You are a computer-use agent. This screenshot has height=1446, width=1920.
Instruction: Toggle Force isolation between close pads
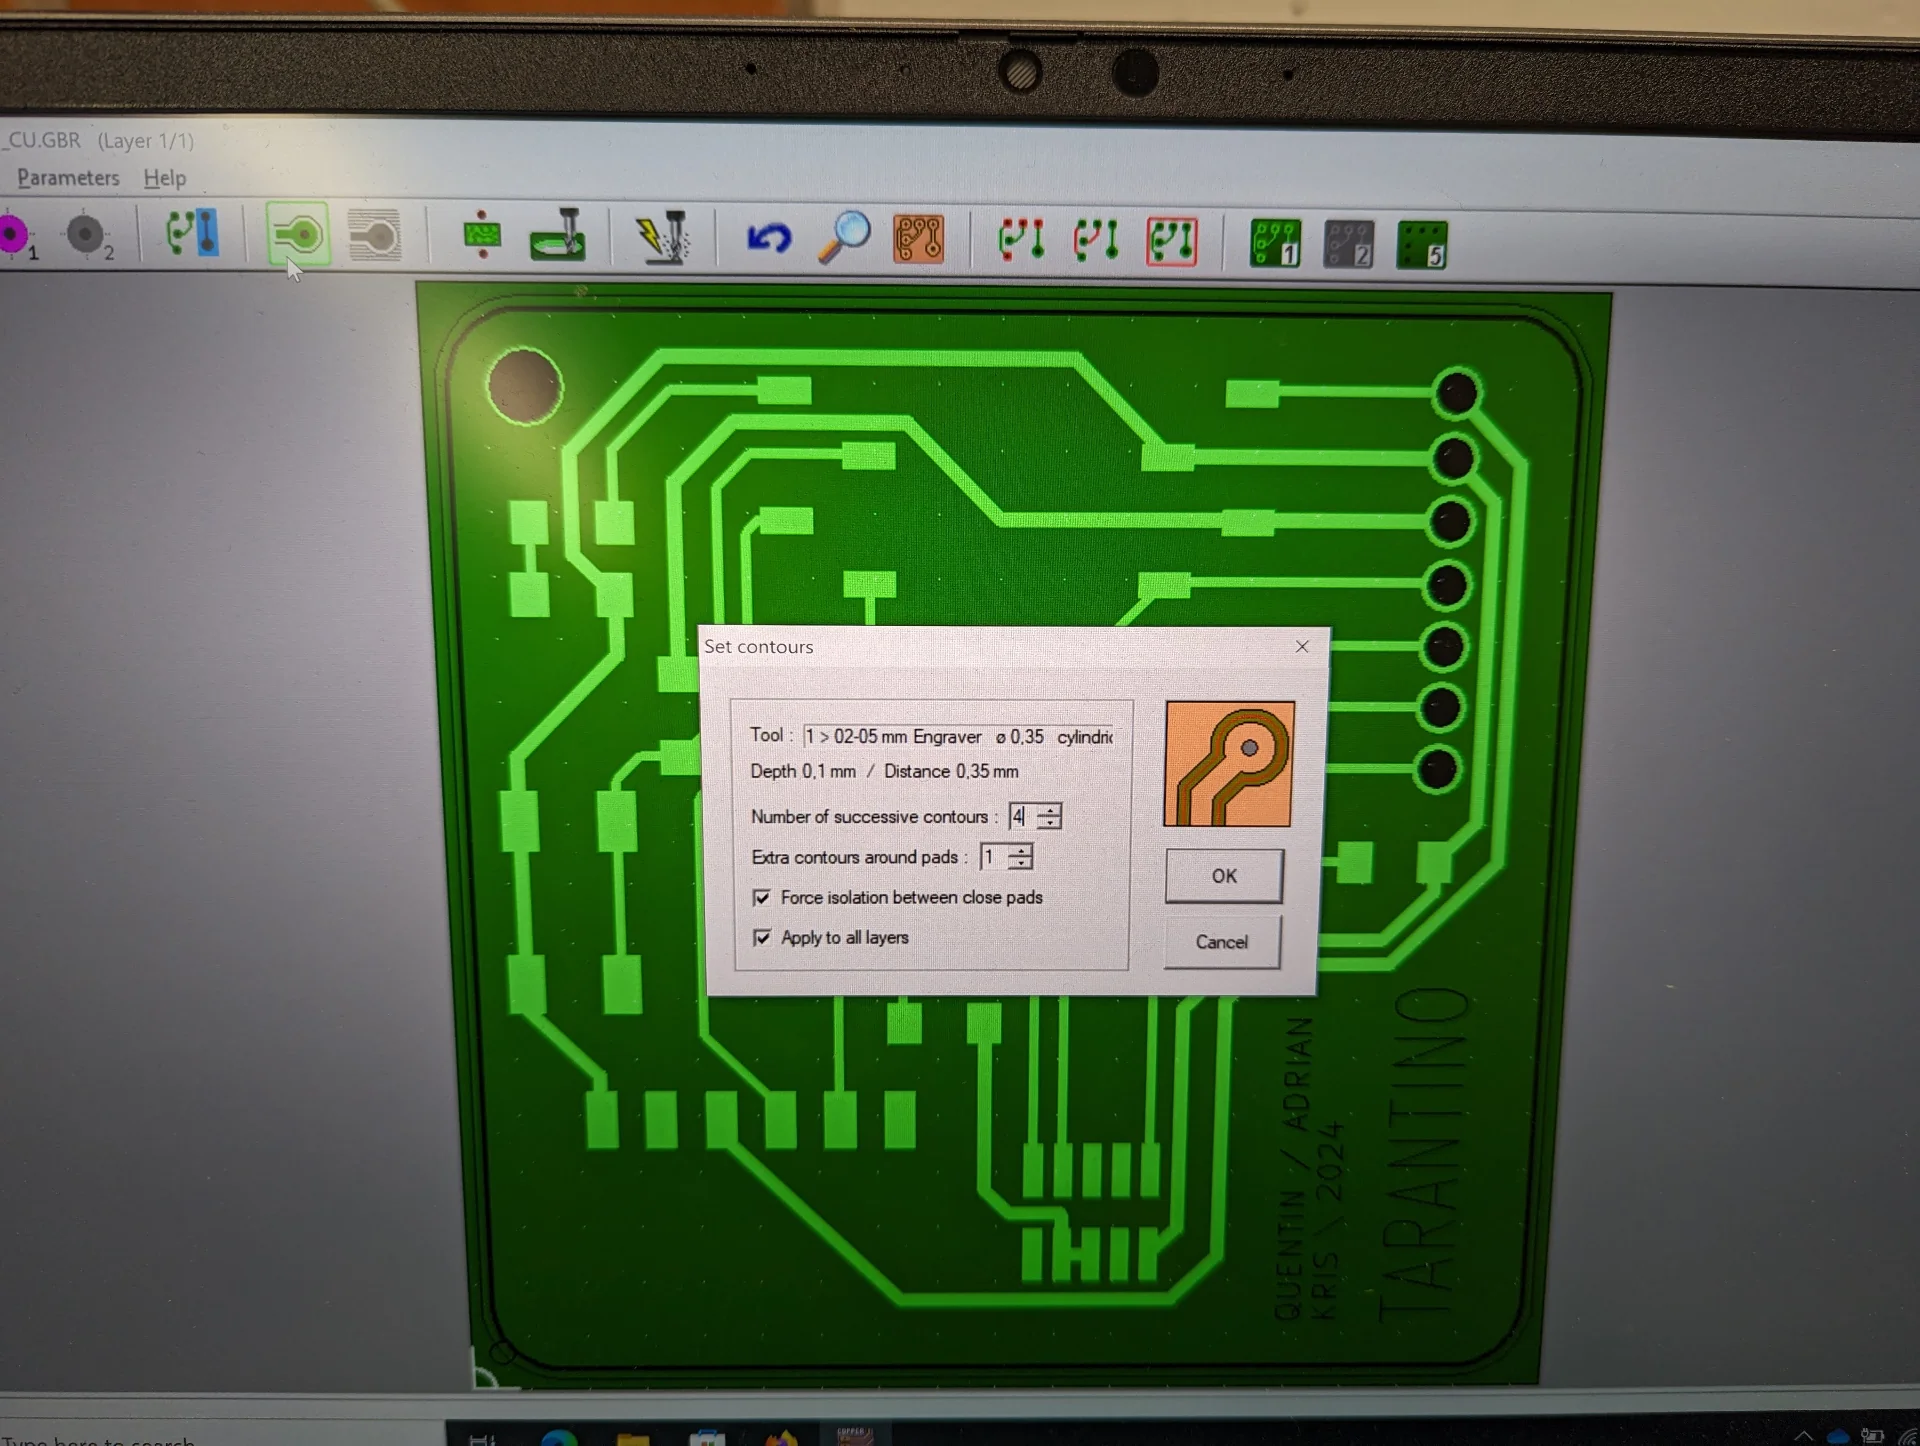pos(763,898)
